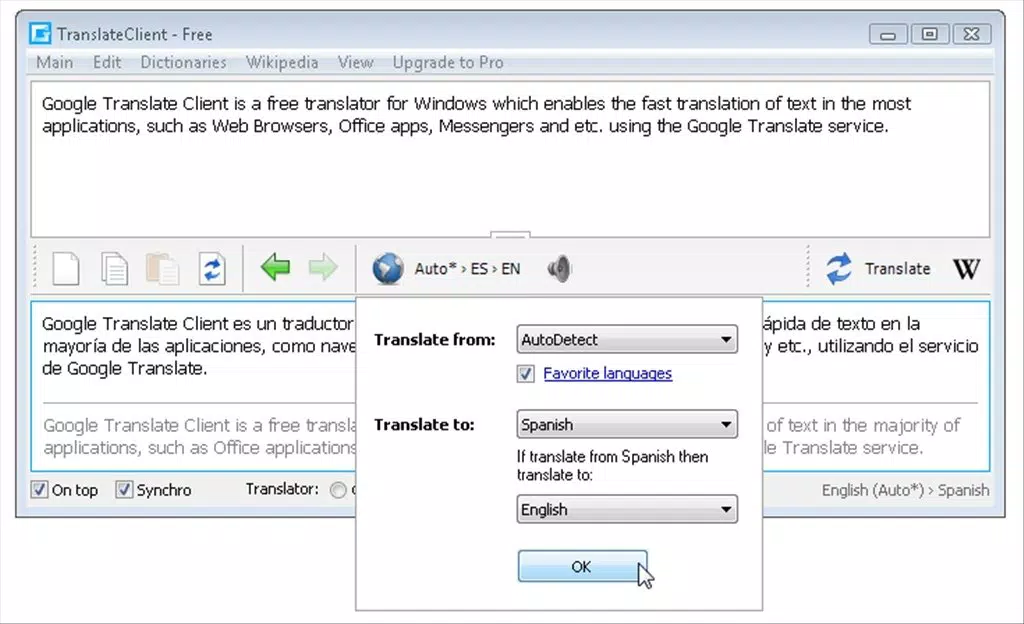Click the Translate button label
Image resolution: width=1024 pixels, height=624 pixels.
pos(897,268)
